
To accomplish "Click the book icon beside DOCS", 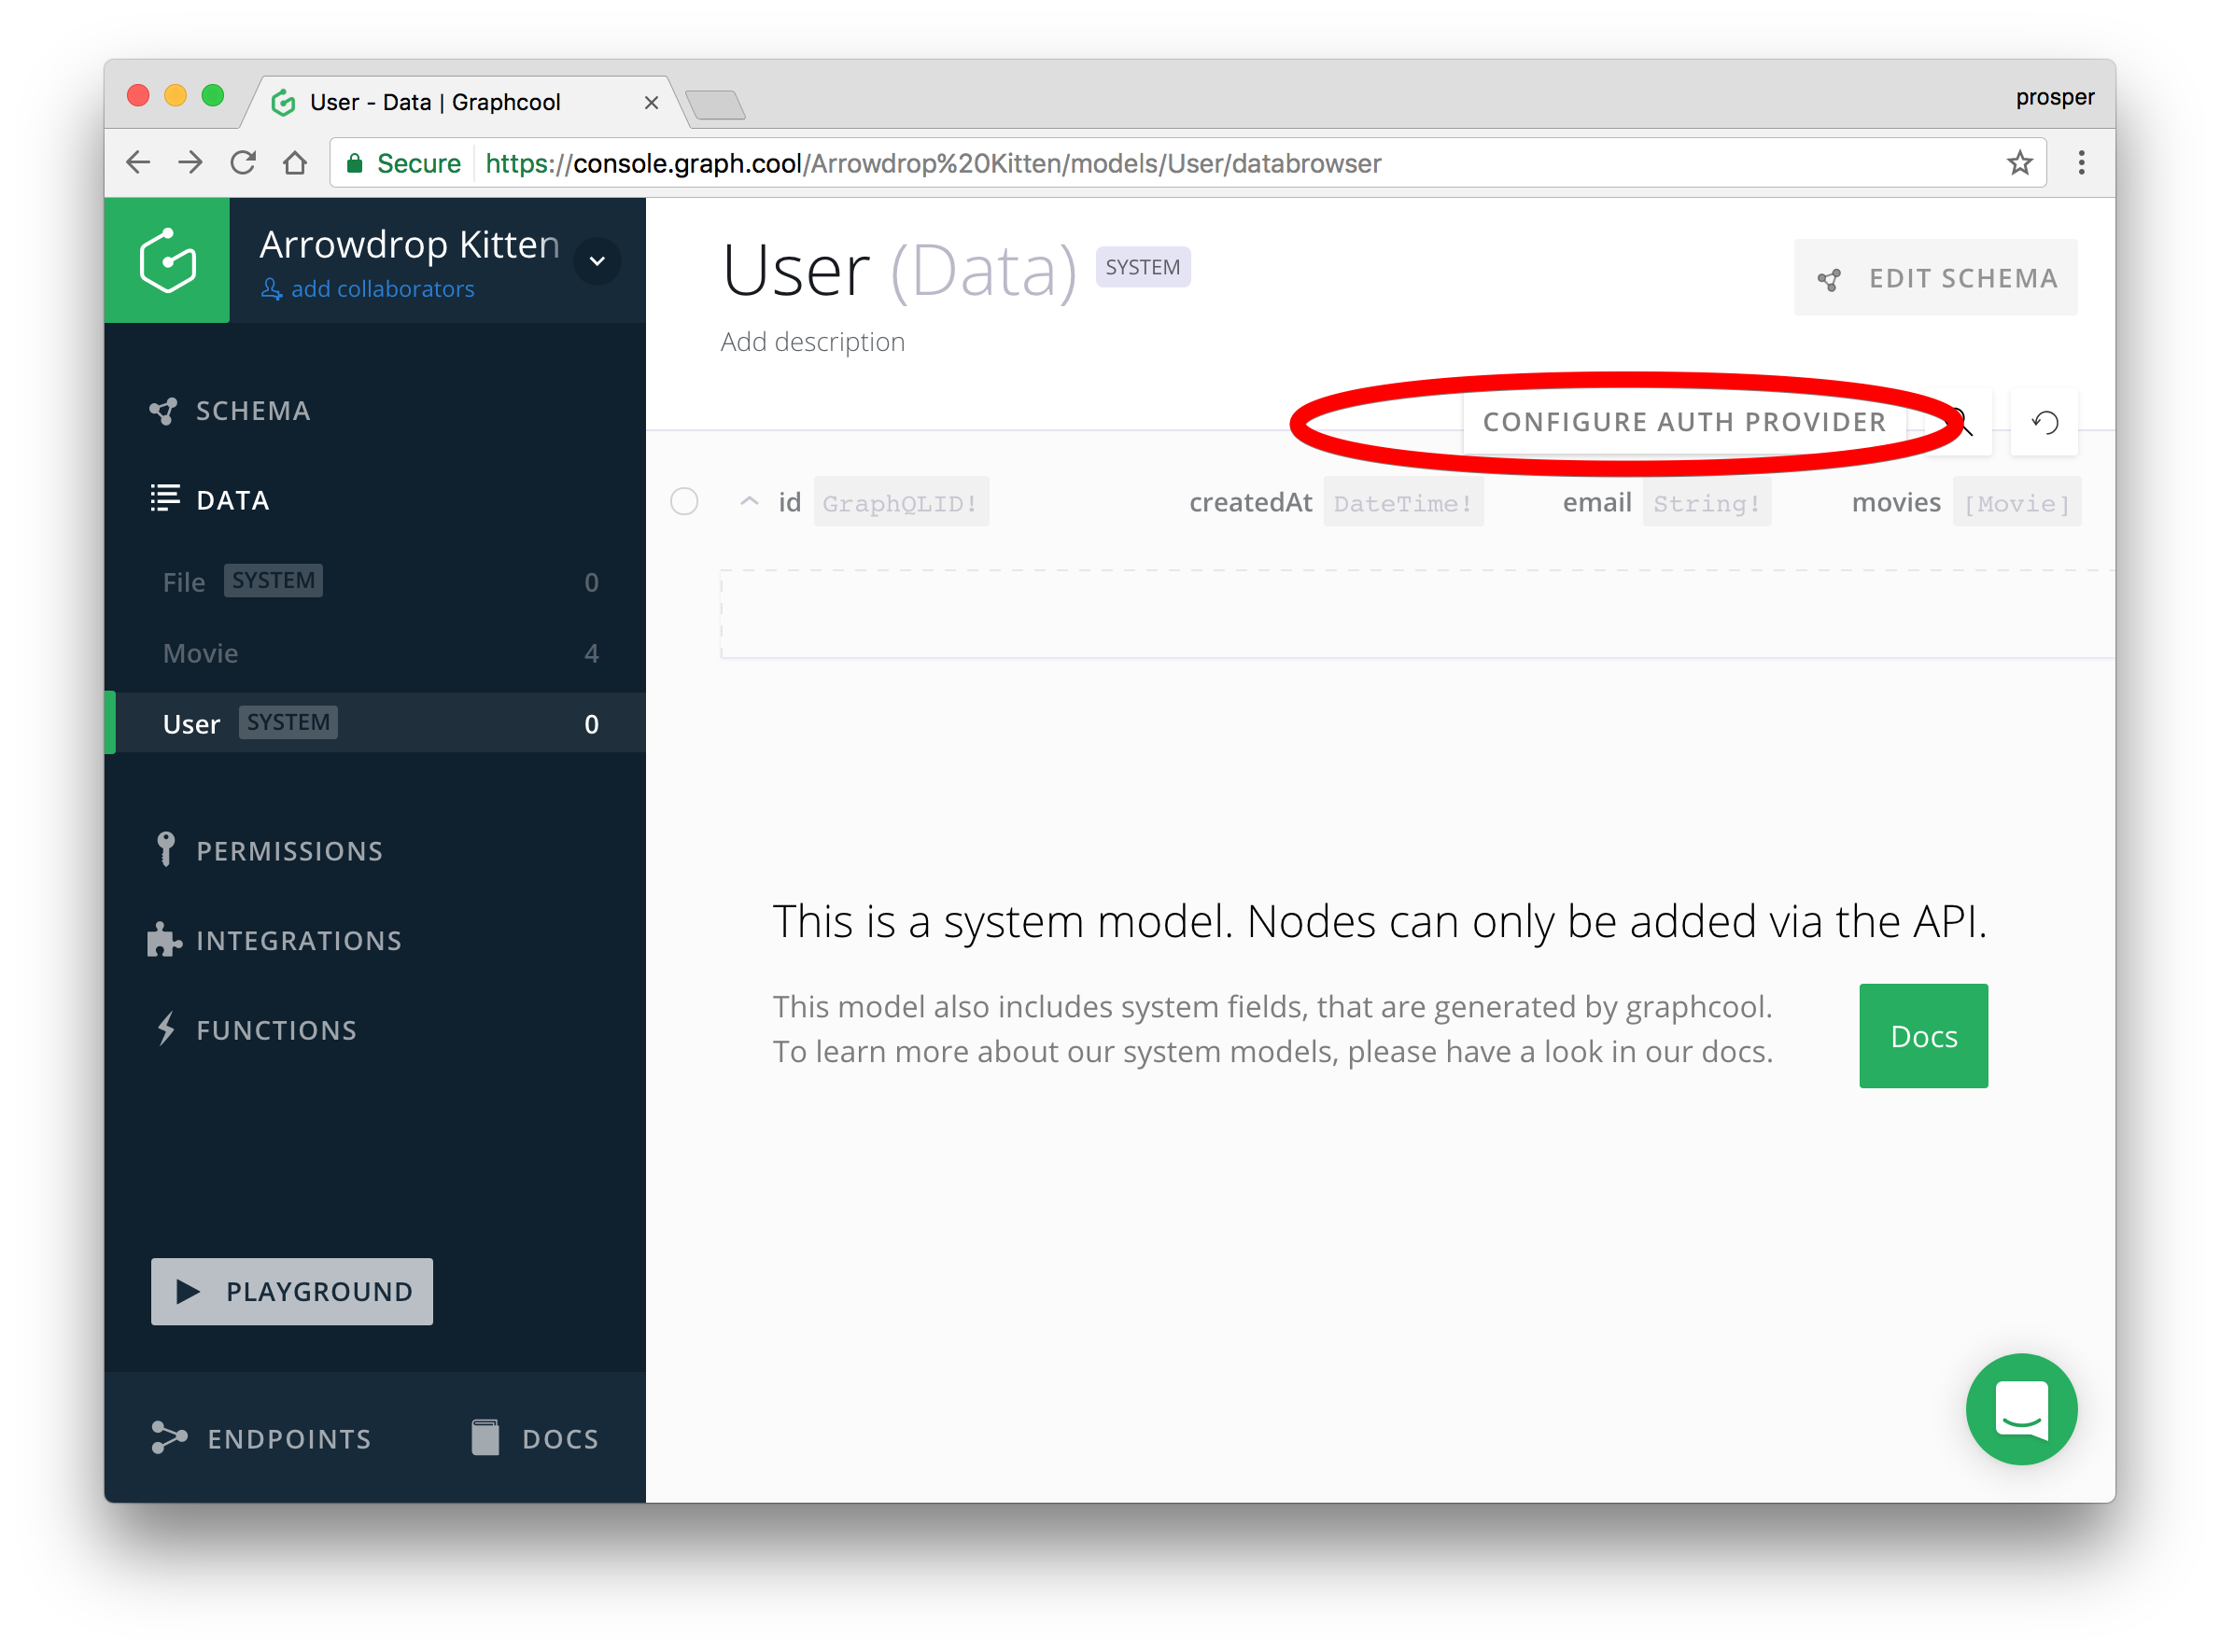I will [485, 1437].
